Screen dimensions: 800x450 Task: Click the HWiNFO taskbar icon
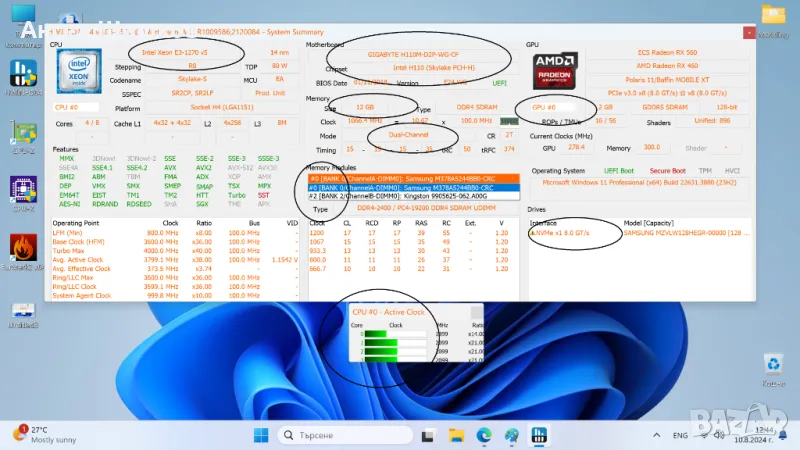click(538, 435)
